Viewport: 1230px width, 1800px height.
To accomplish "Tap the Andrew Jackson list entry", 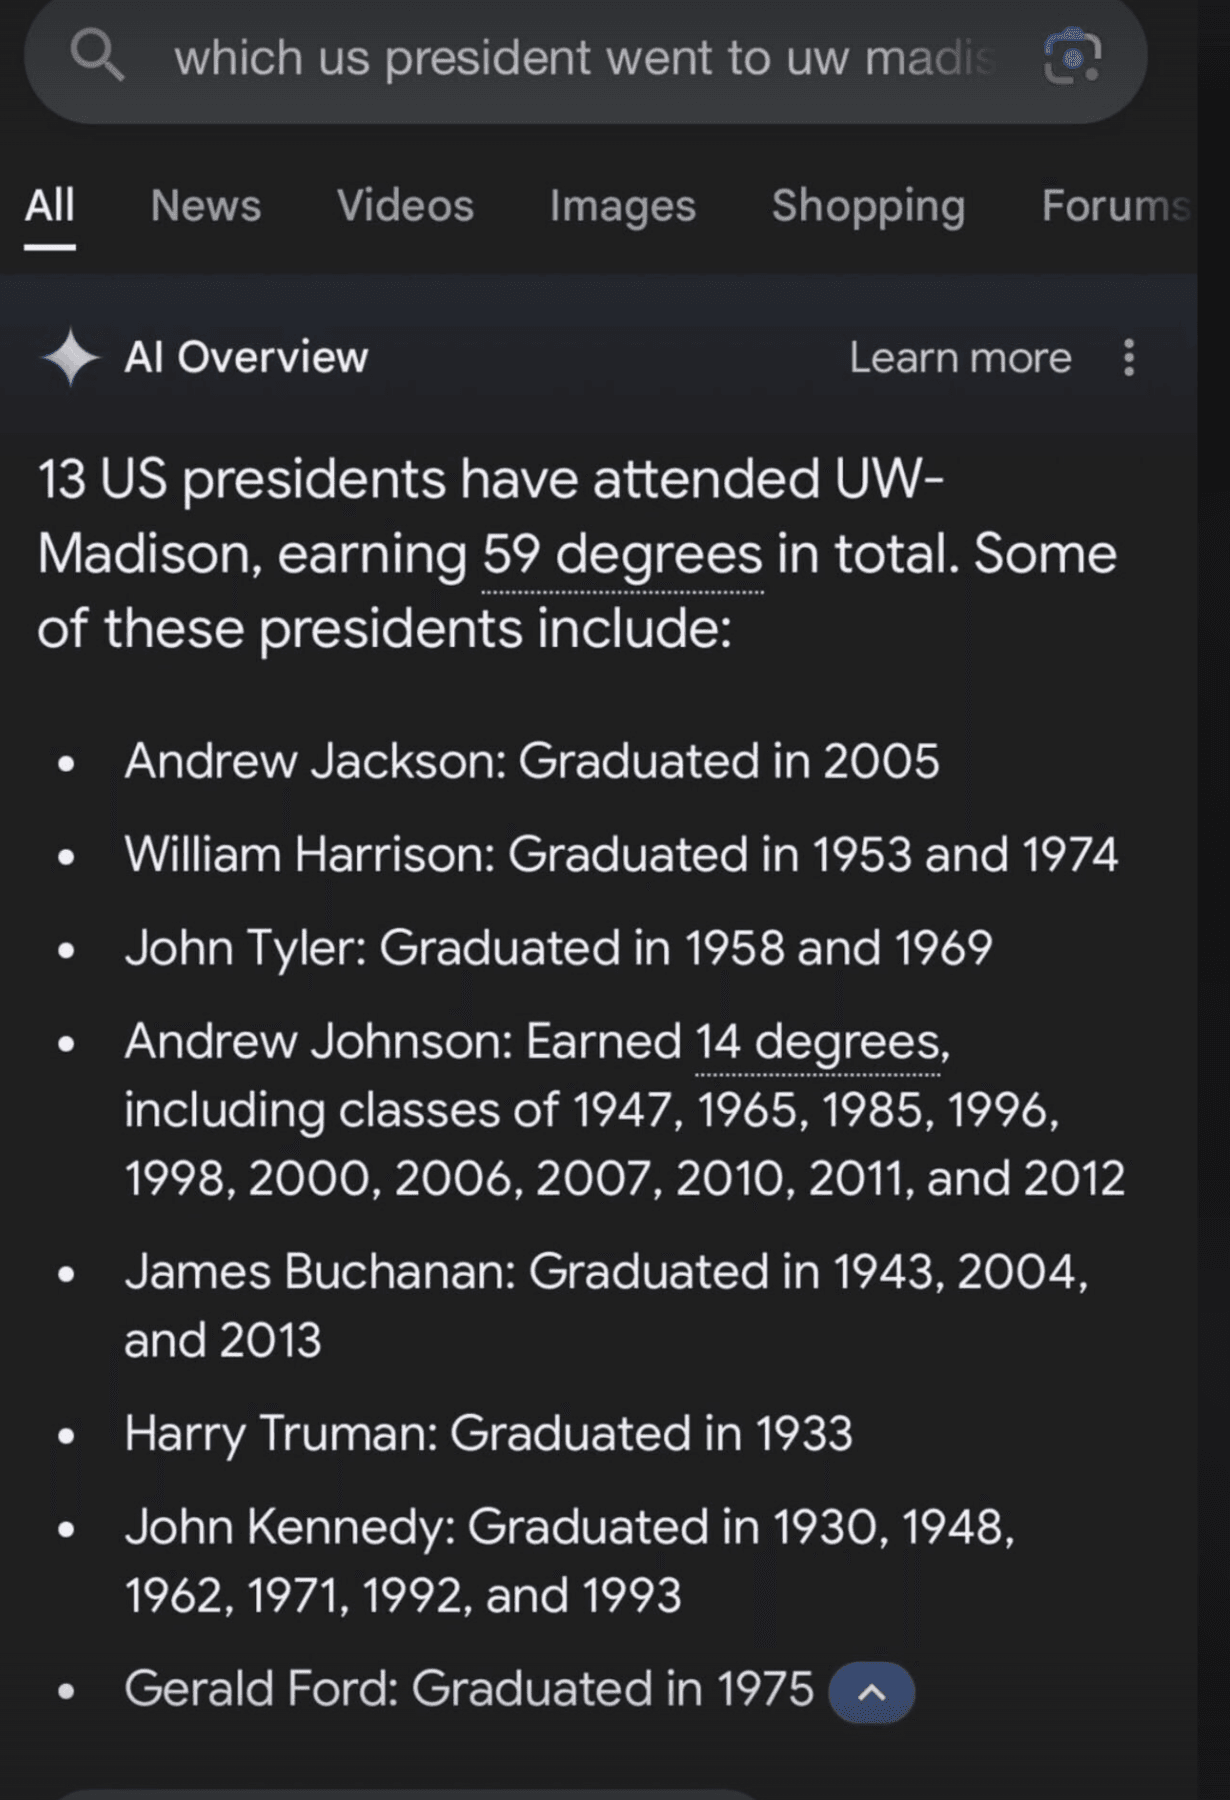I will click(531, 761).
